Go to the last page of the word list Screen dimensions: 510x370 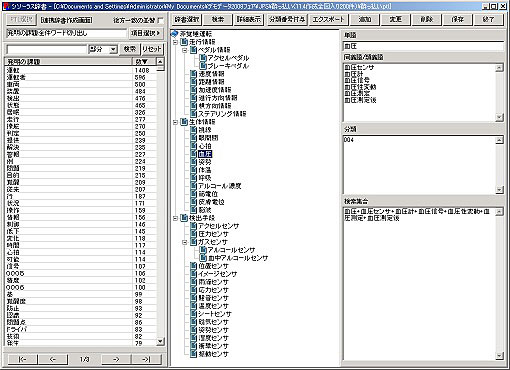pos(146,359)
